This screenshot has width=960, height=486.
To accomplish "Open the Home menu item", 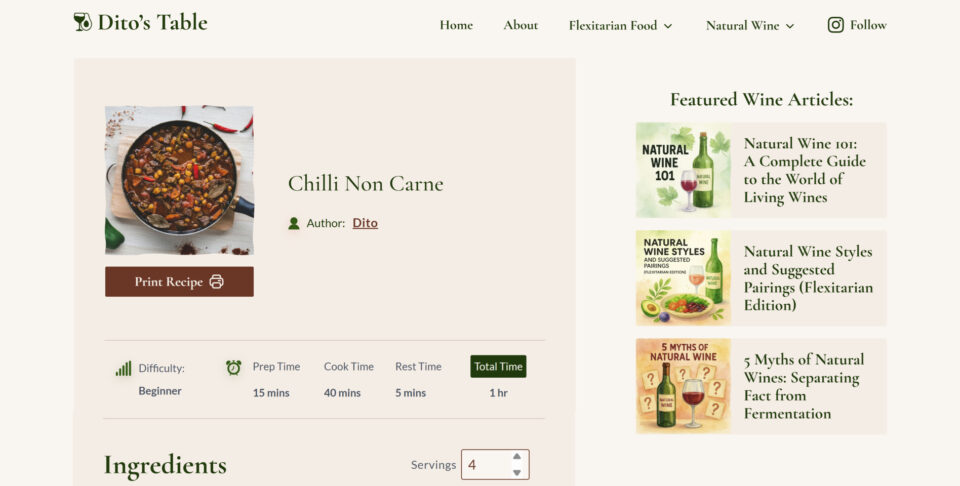I will click(456, 25).
